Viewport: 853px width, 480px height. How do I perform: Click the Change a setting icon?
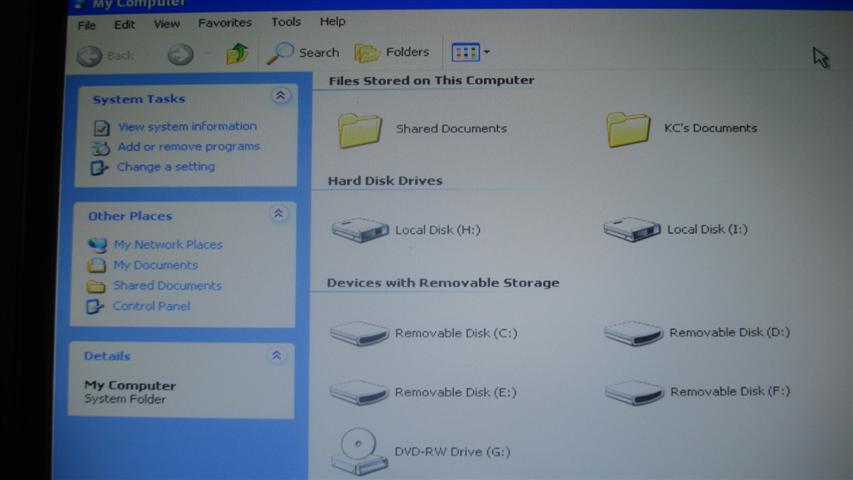click(99, 168)
